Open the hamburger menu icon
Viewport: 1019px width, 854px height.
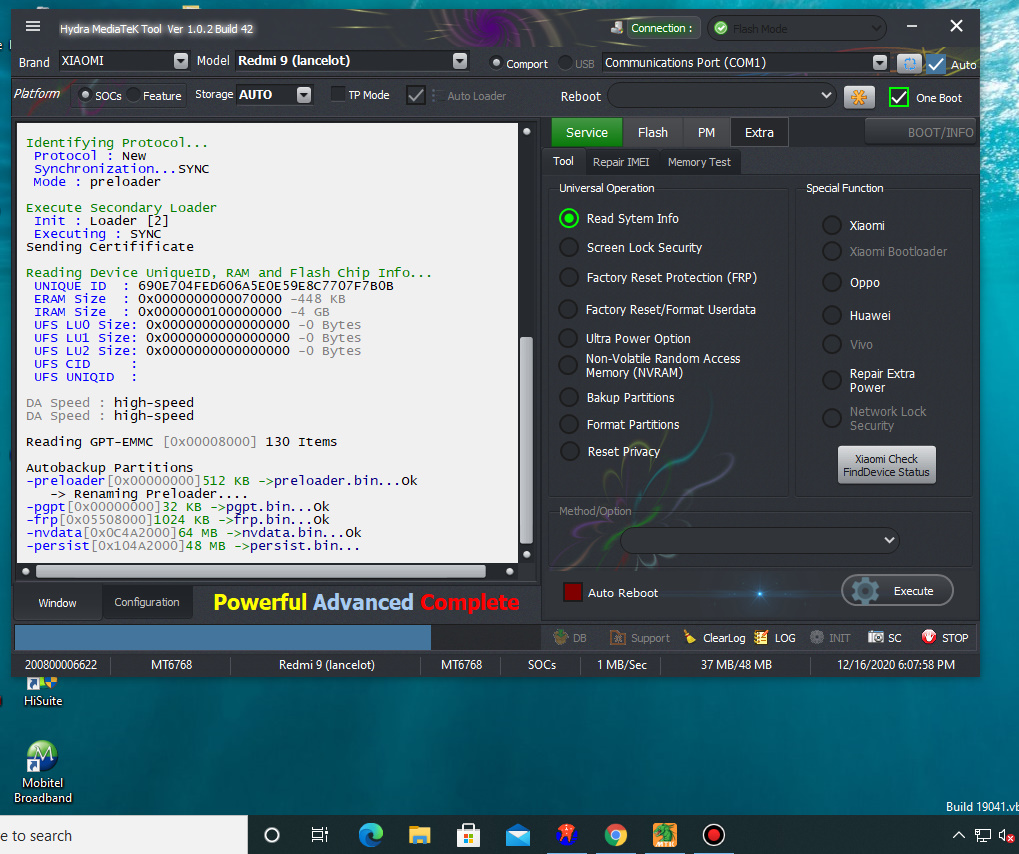point(33,27)
